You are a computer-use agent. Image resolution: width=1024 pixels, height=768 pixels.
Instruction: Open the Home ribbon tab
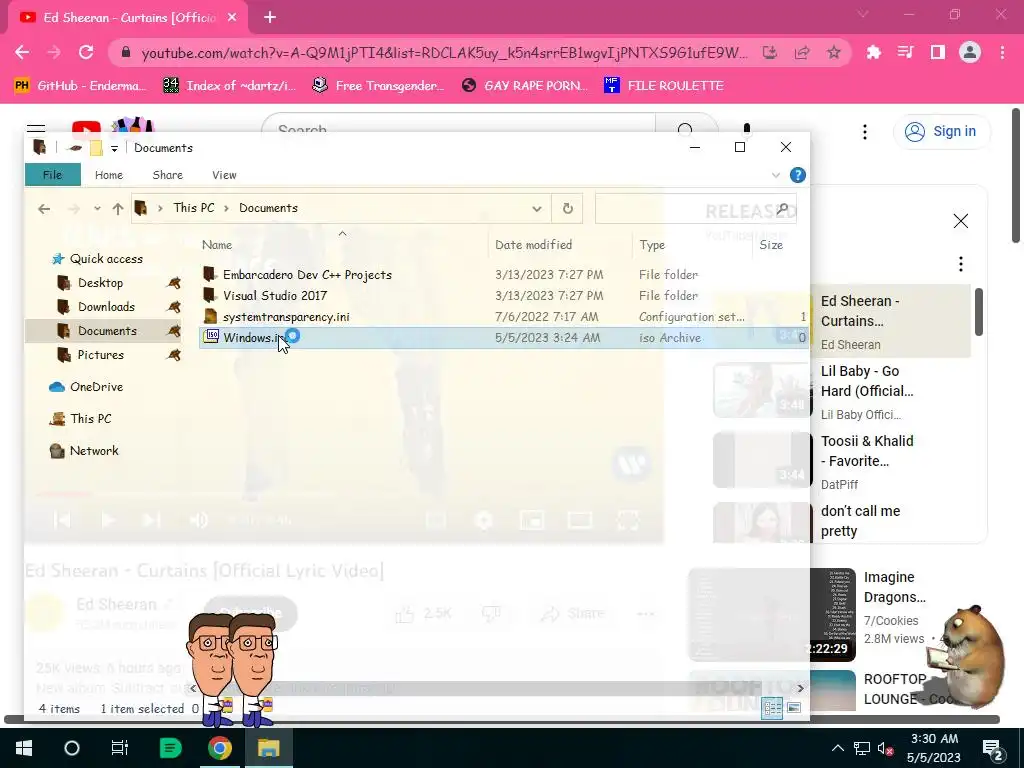(x=108, y=175)
